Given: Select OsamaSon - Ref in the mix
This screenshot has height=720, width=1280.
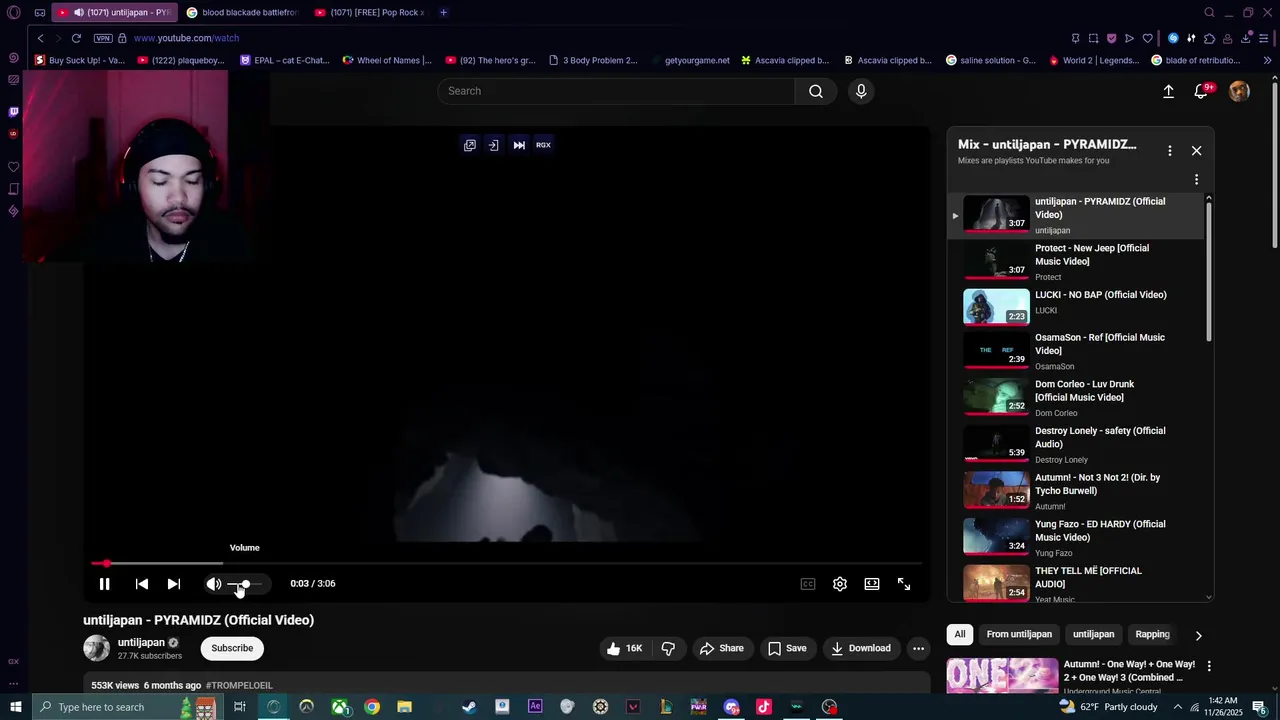Looking at the screenshot, I should tap(1075, 352).
